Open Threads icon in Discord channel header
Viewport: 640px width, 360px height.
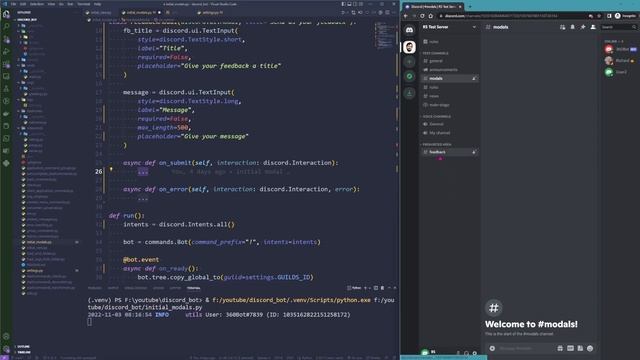(562, 27)
